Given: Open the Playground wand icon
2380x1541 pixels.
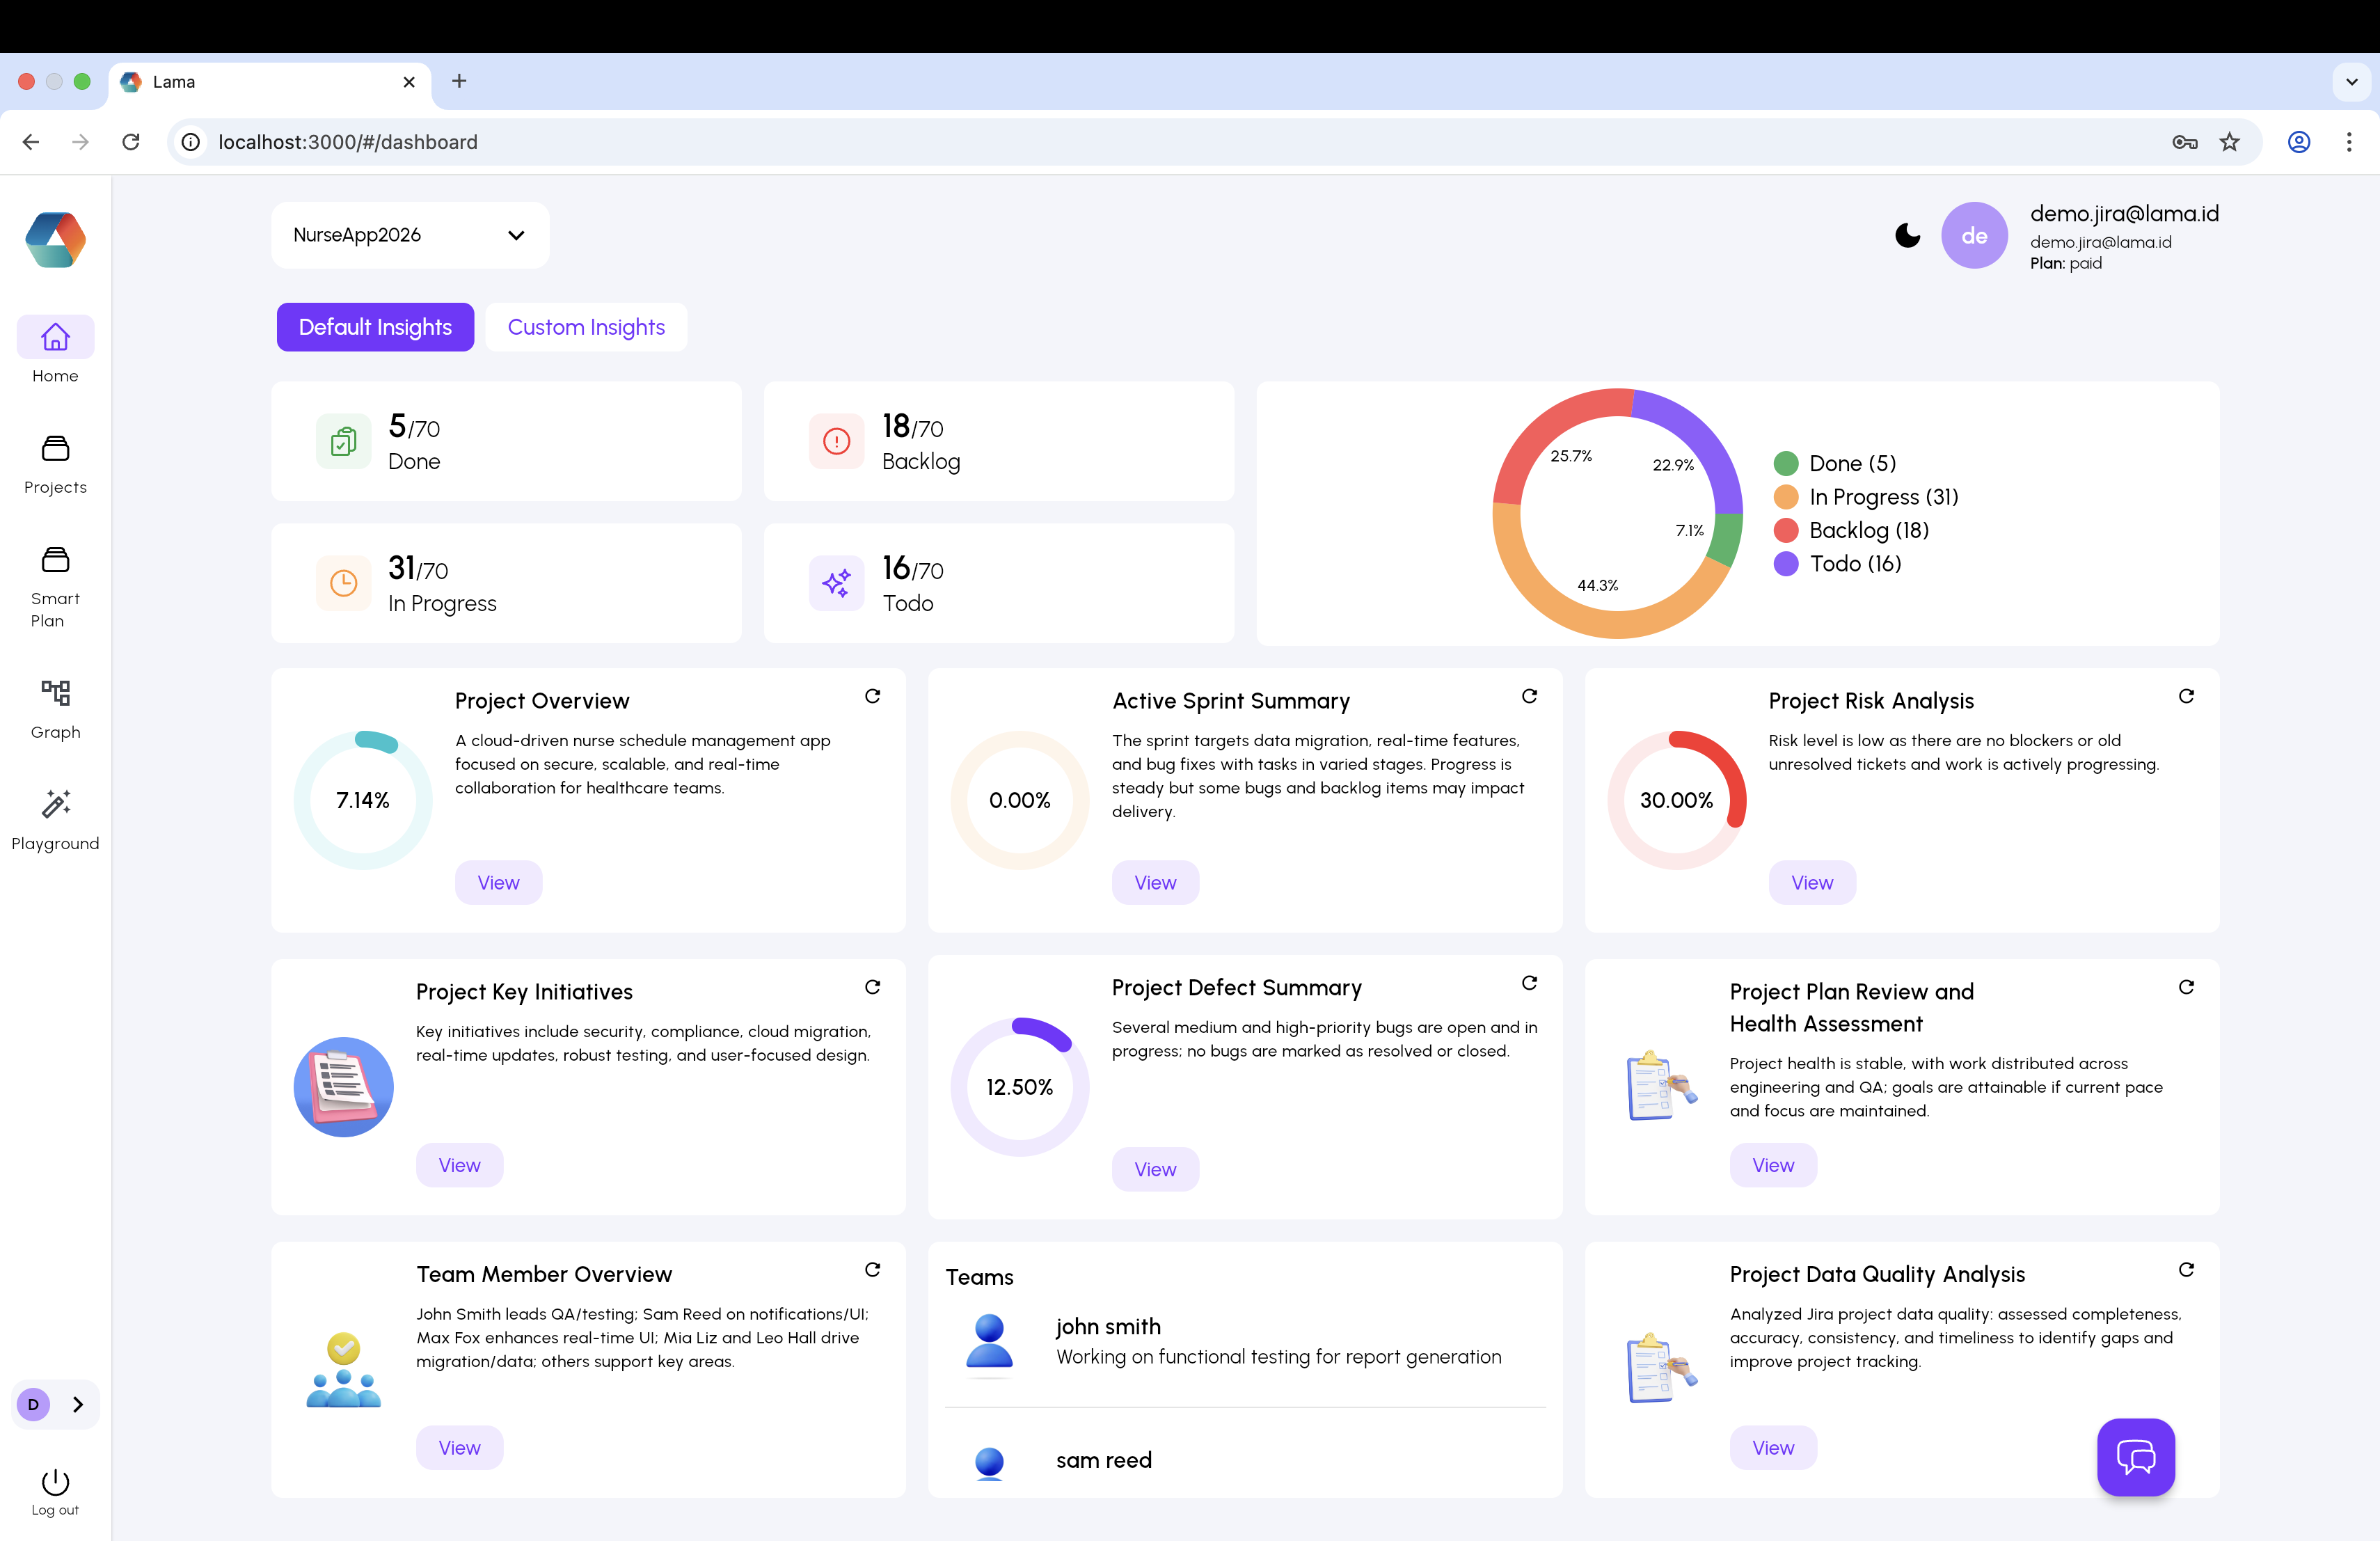Looking at the screenshot, I should coord(55,804).
